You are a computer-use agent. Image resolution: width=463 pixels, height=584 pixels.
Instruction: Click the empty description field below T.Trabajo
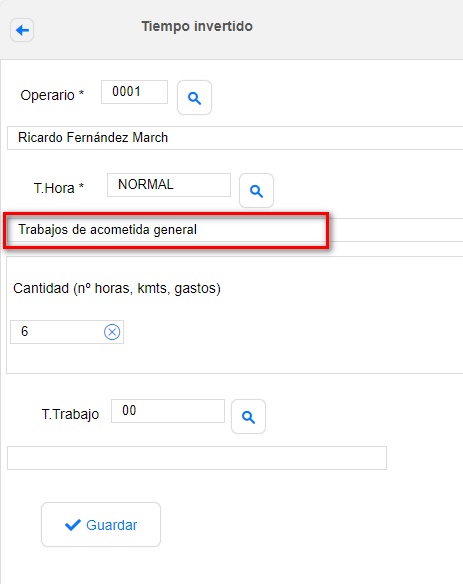[197, 458]
